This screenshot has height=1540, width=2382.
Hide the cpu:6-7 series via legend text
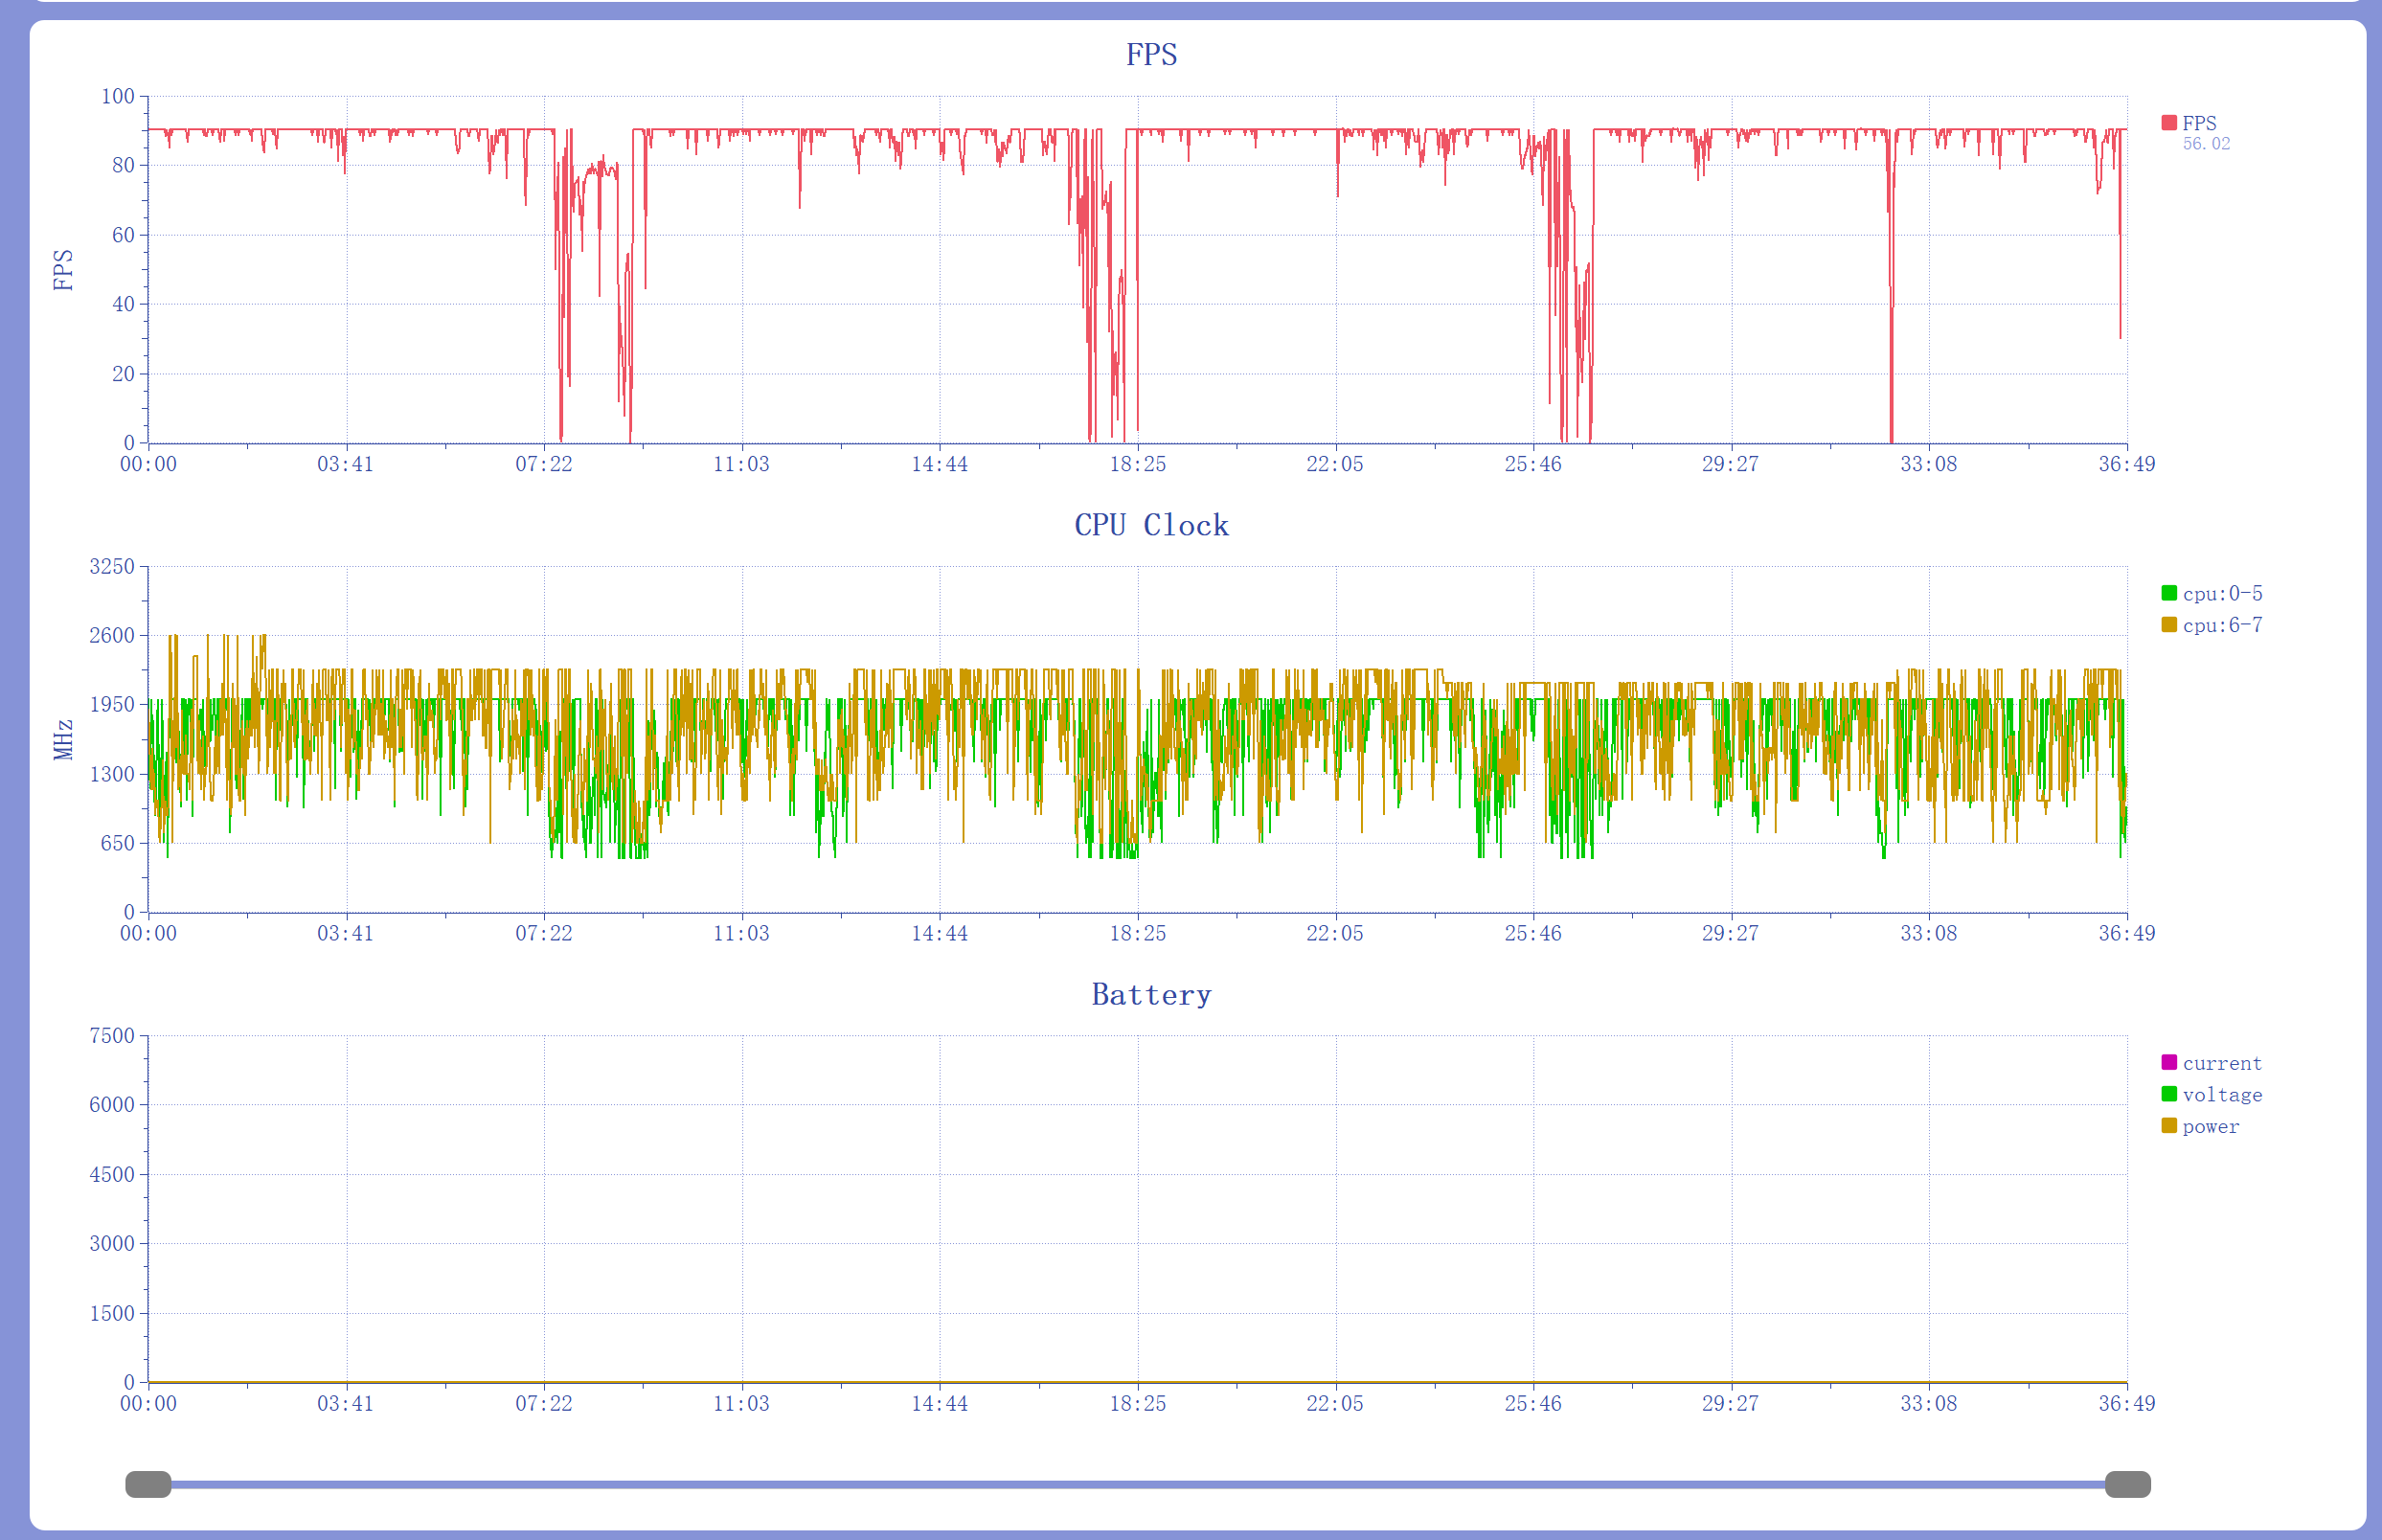(x=2222, y=625)
